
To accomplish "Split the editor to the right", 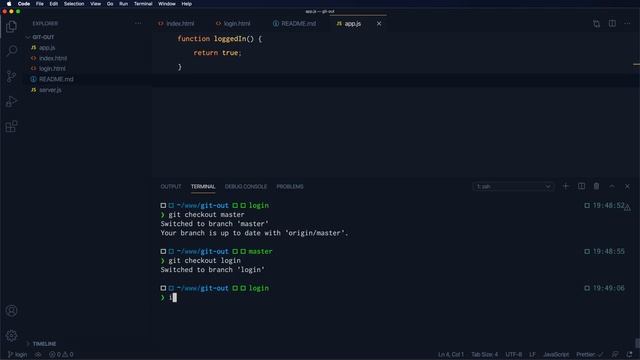I will [x=612, y=24].
